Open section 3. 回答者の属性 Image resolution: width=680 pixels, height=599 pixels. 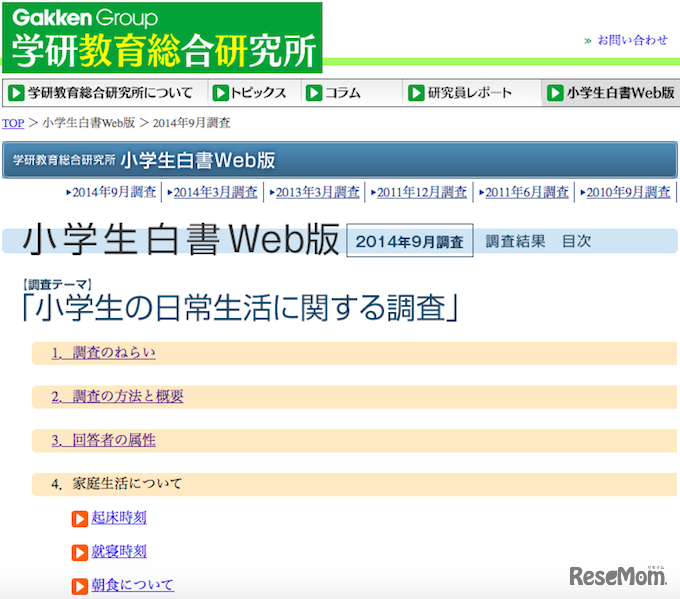104,440
